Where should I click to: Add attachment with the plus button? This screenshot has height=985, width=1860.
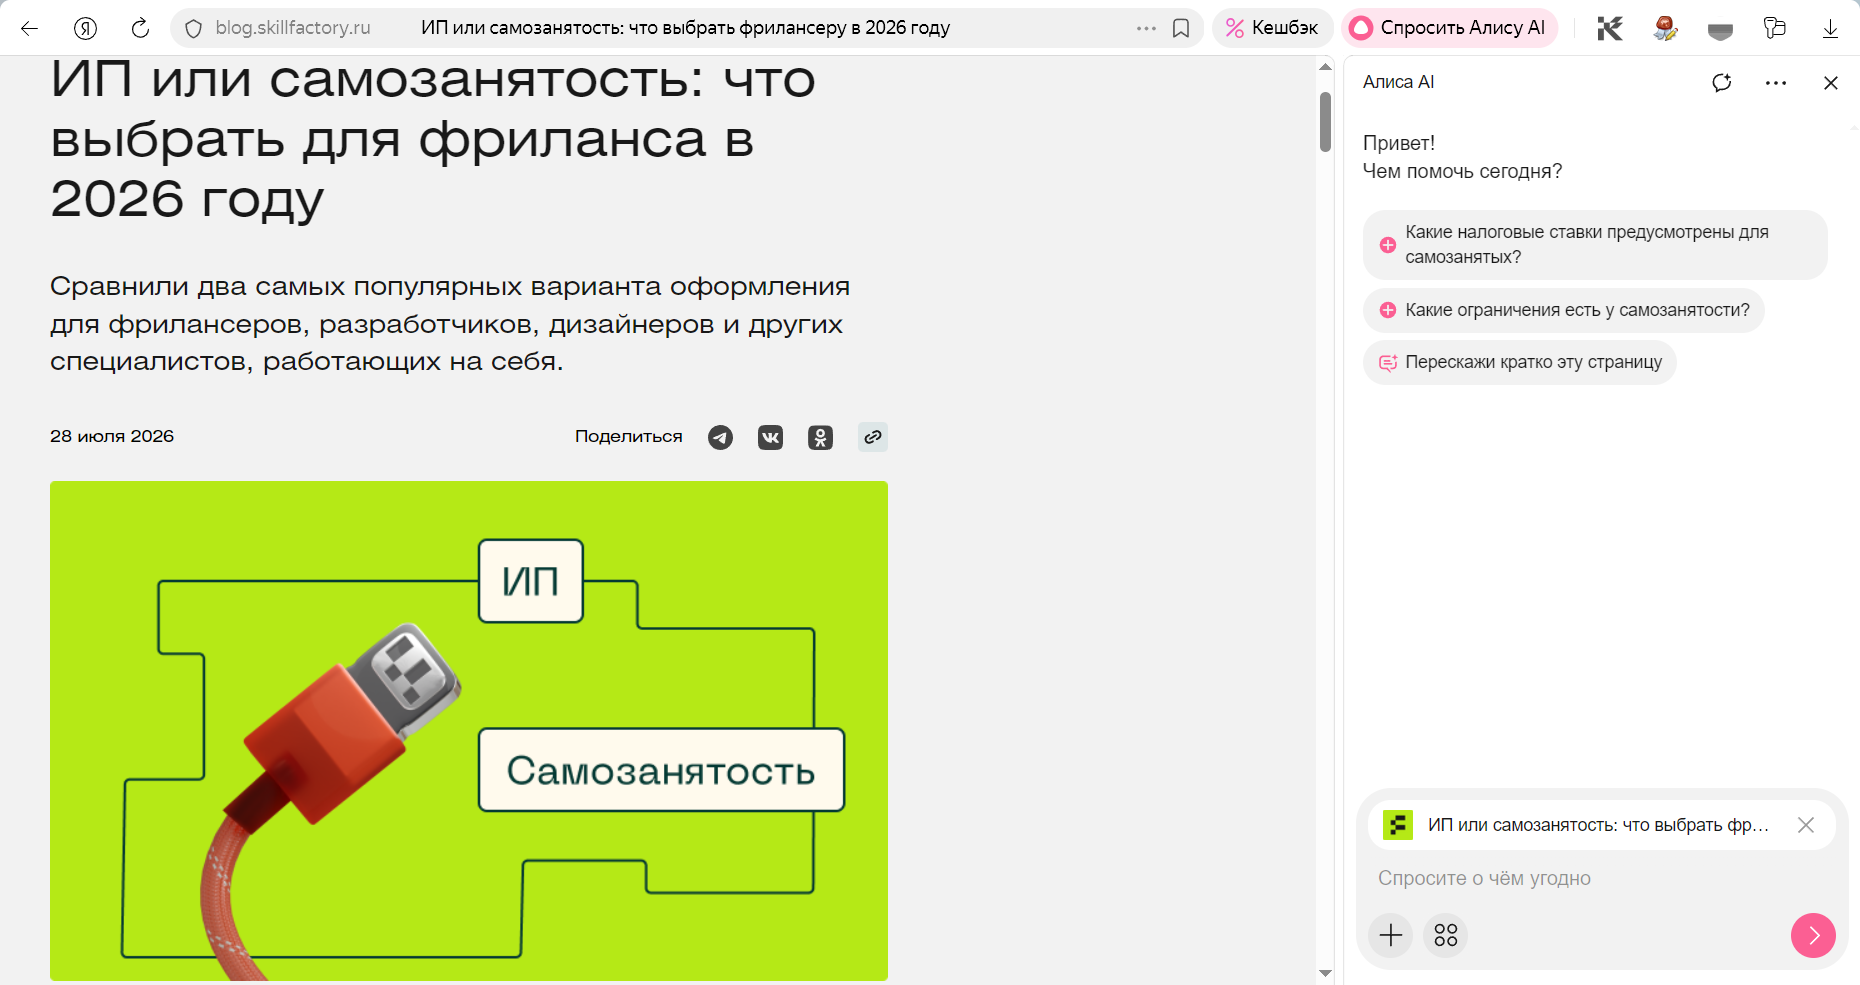pyautogui.click(x=1391, y=935)
